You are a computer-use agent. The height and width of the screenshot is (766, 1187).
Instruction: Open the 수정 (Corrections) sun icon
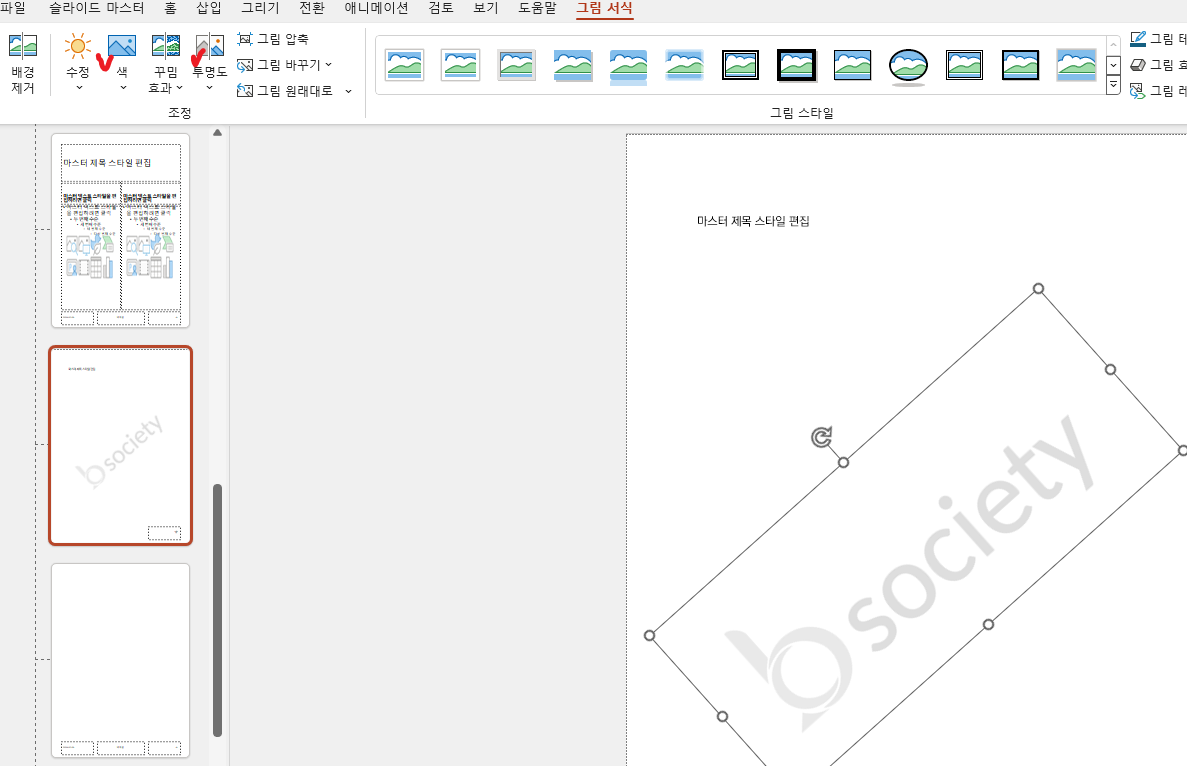(78, 47)
